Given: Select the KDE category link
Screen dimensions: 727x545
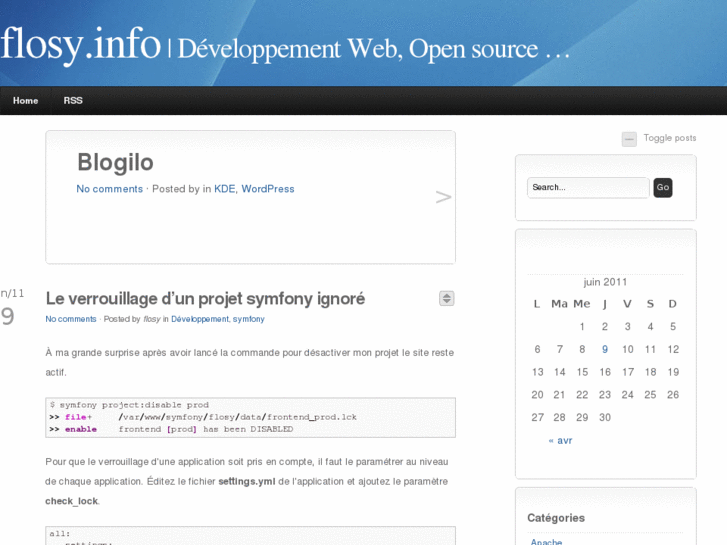Looking at the screenshot, I should click(224, 189).
